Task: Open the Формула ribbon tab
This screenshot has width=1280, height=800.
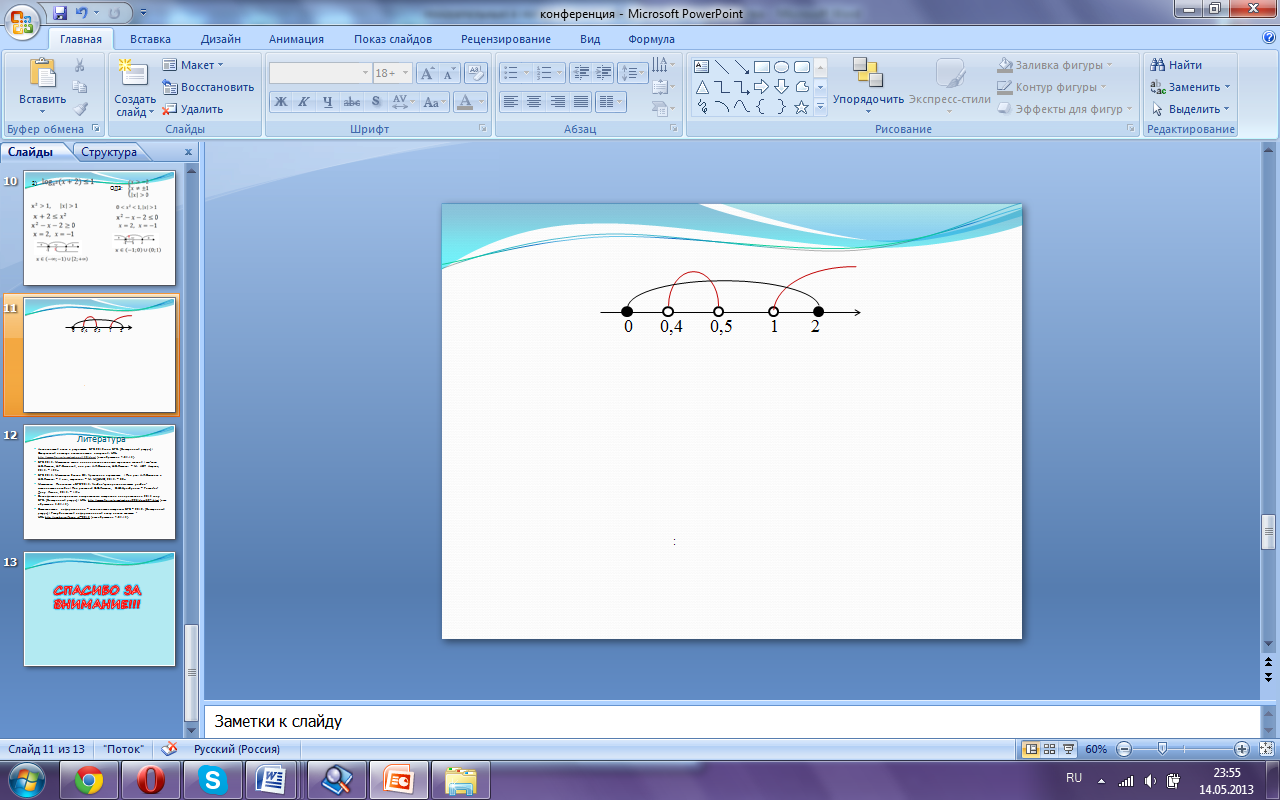Action: click(651, 39)
